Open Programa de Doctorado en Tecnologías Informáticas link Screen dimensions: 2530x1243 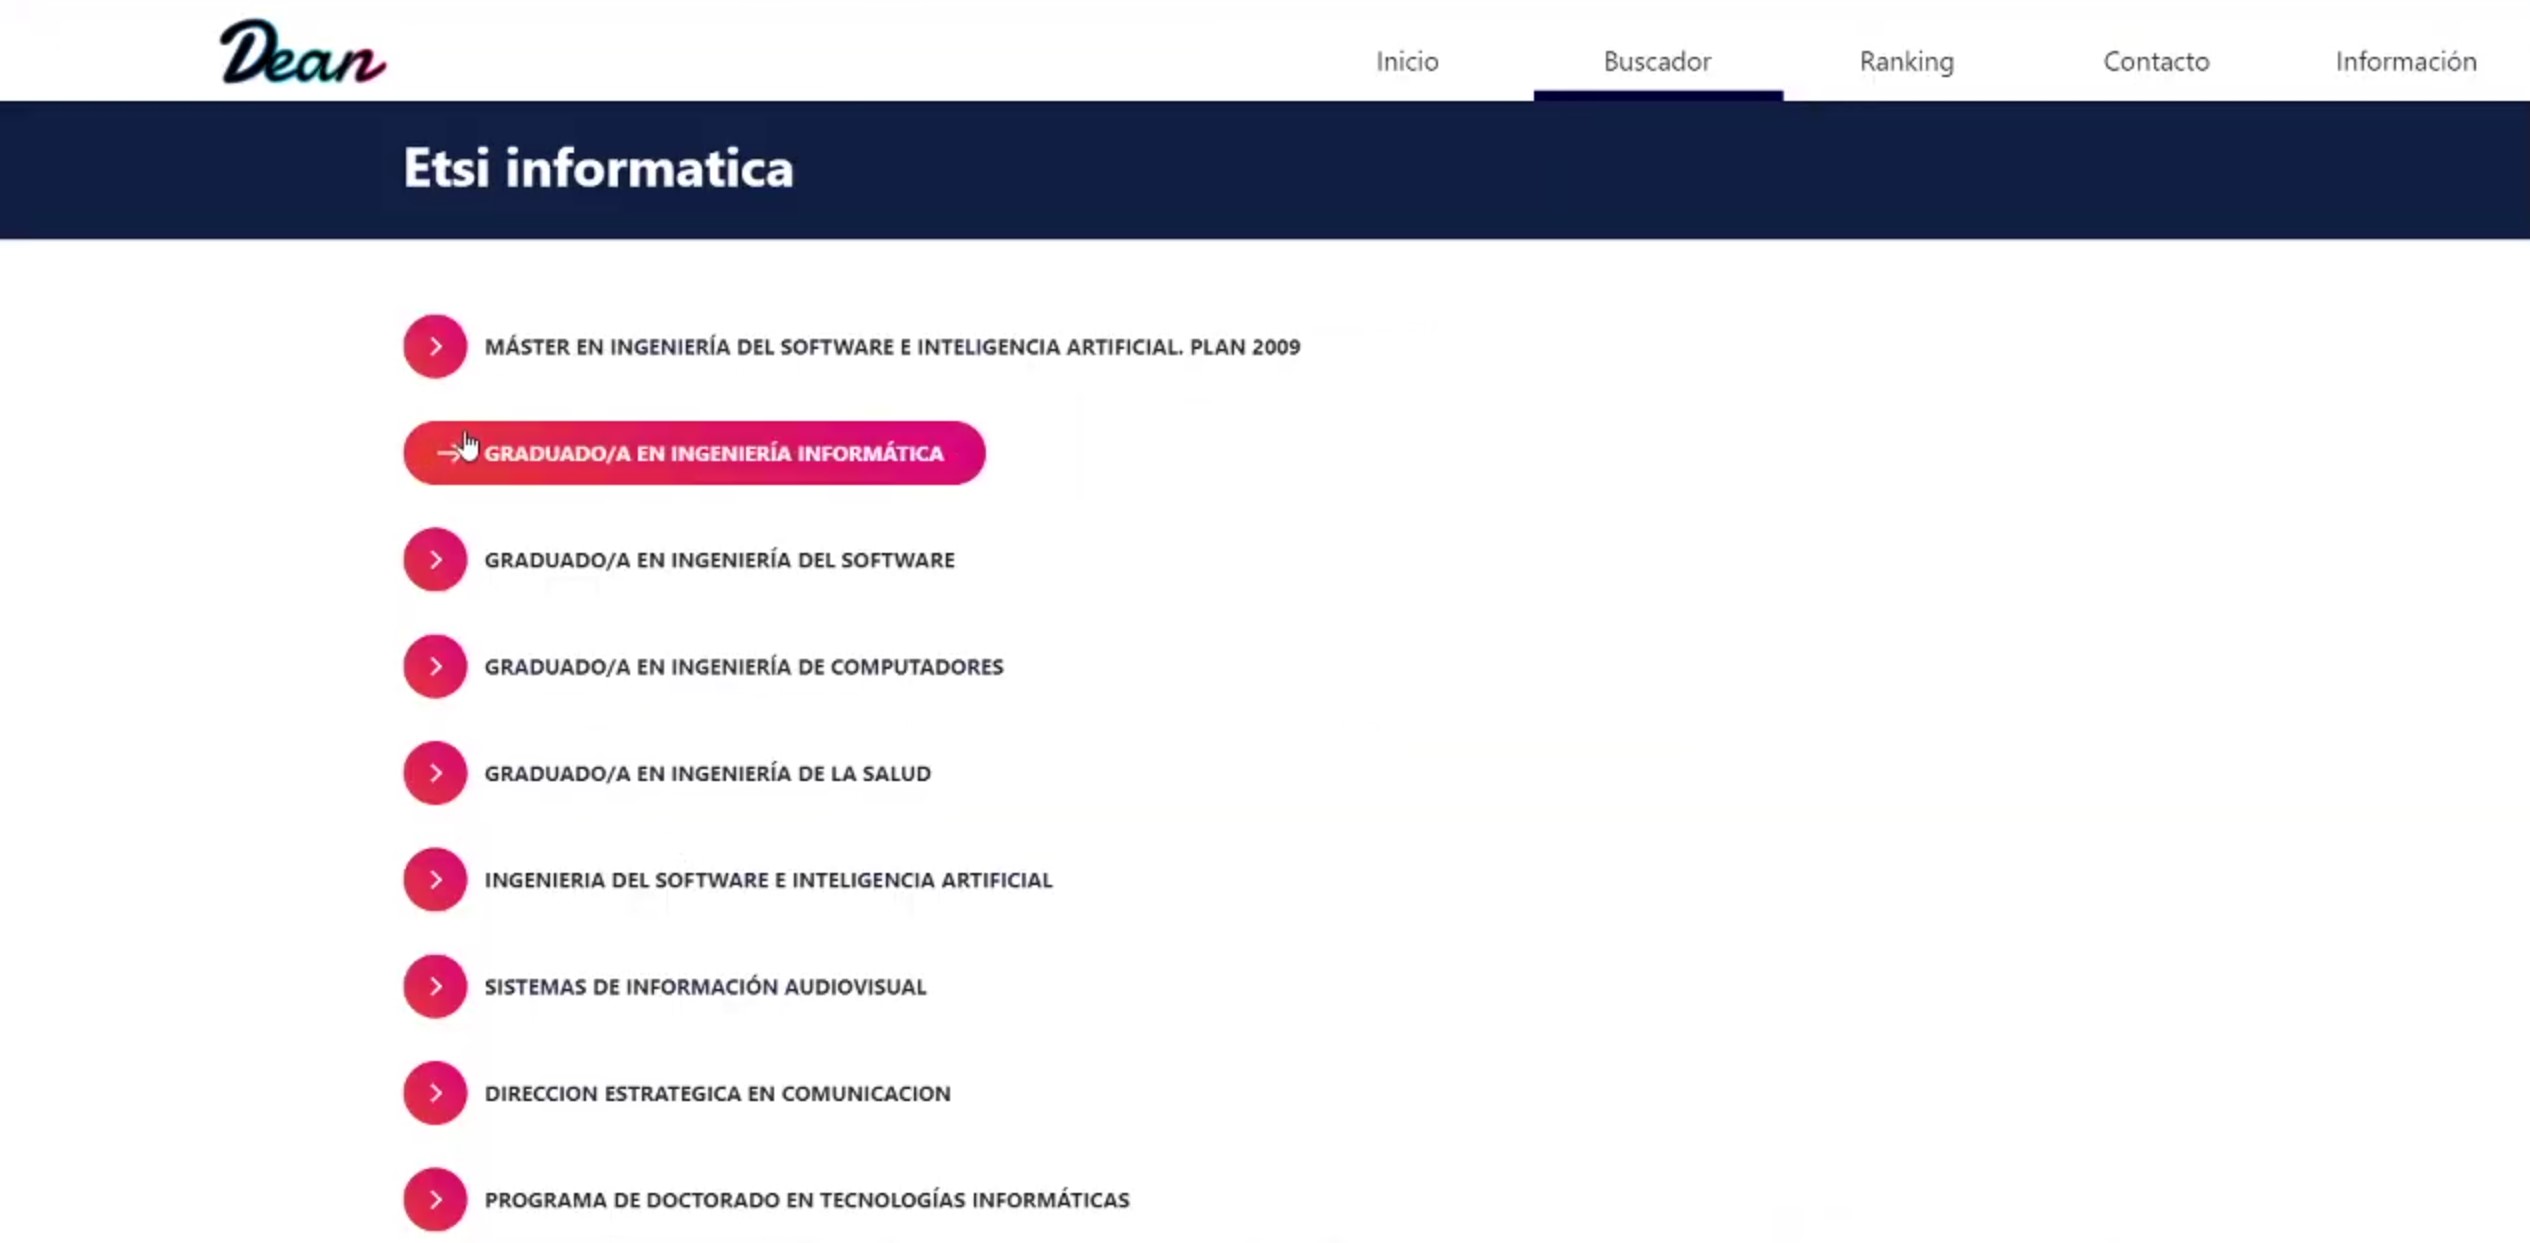click(x=807, y=1200)
